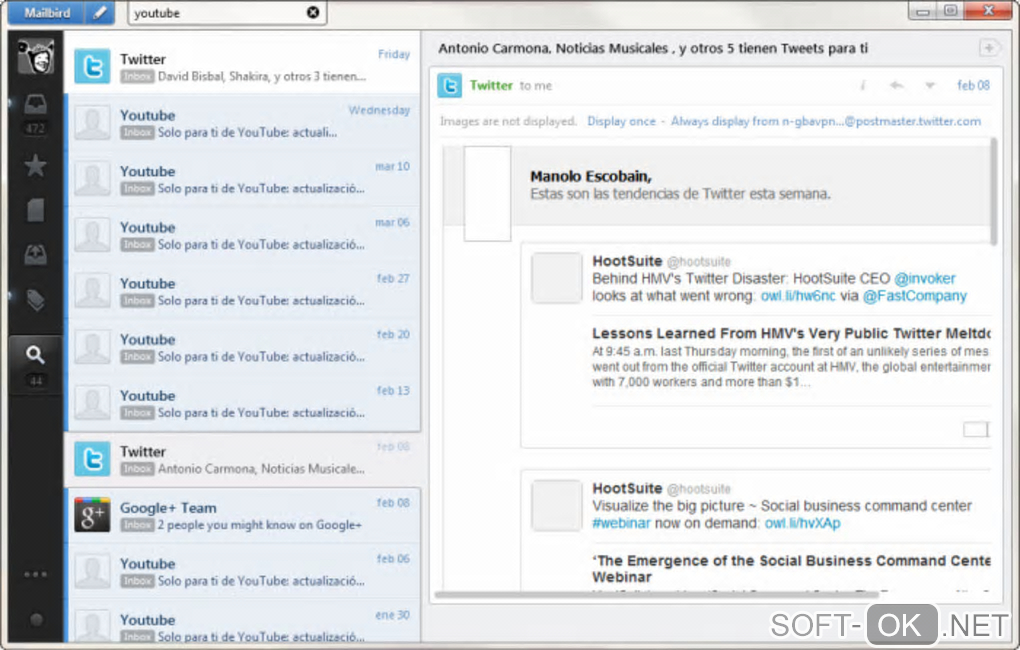The image size is (1020, 650).
Task: Open the owl.li/hw6nc link
Action: (x=798, y=296)
